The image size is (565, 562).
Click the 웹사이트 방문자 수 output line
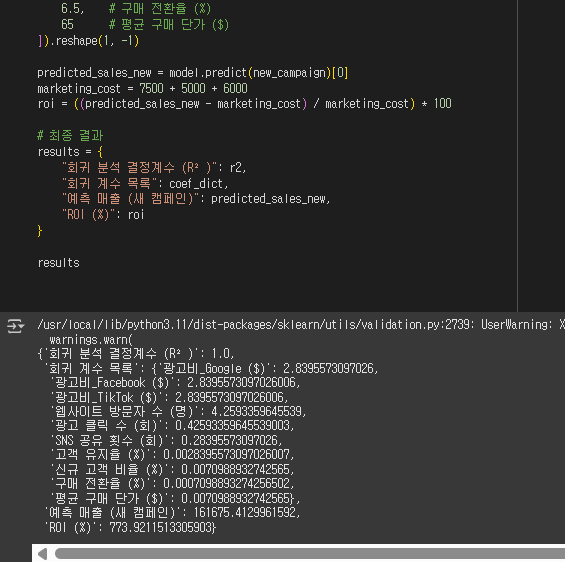pos(178,411)
